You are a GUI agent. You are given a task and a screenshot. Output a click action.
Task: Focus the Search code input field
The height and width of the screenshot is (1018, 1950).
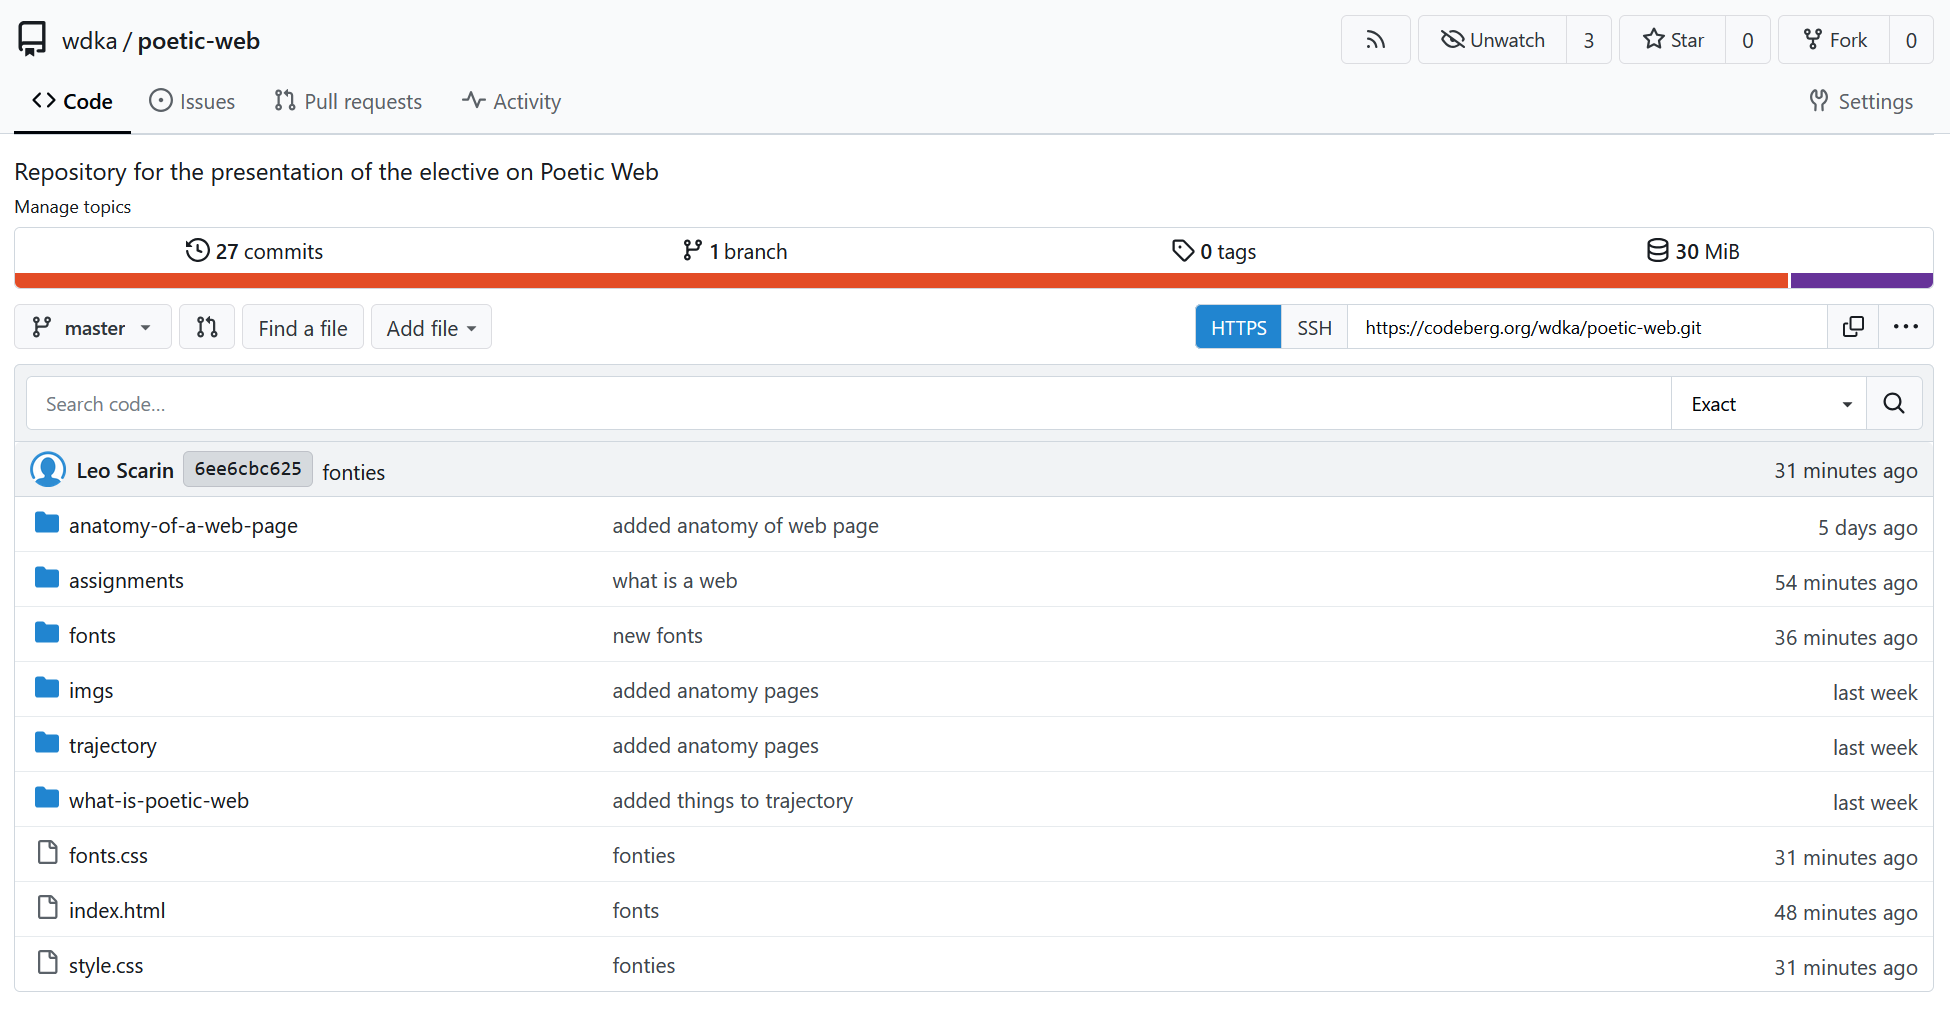(848, 404)
